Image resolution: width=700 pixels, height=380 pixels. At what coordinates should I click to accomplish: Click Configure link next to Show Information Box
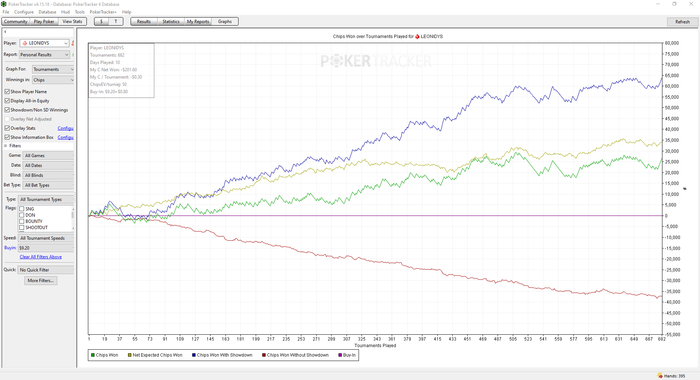[66, 138]
